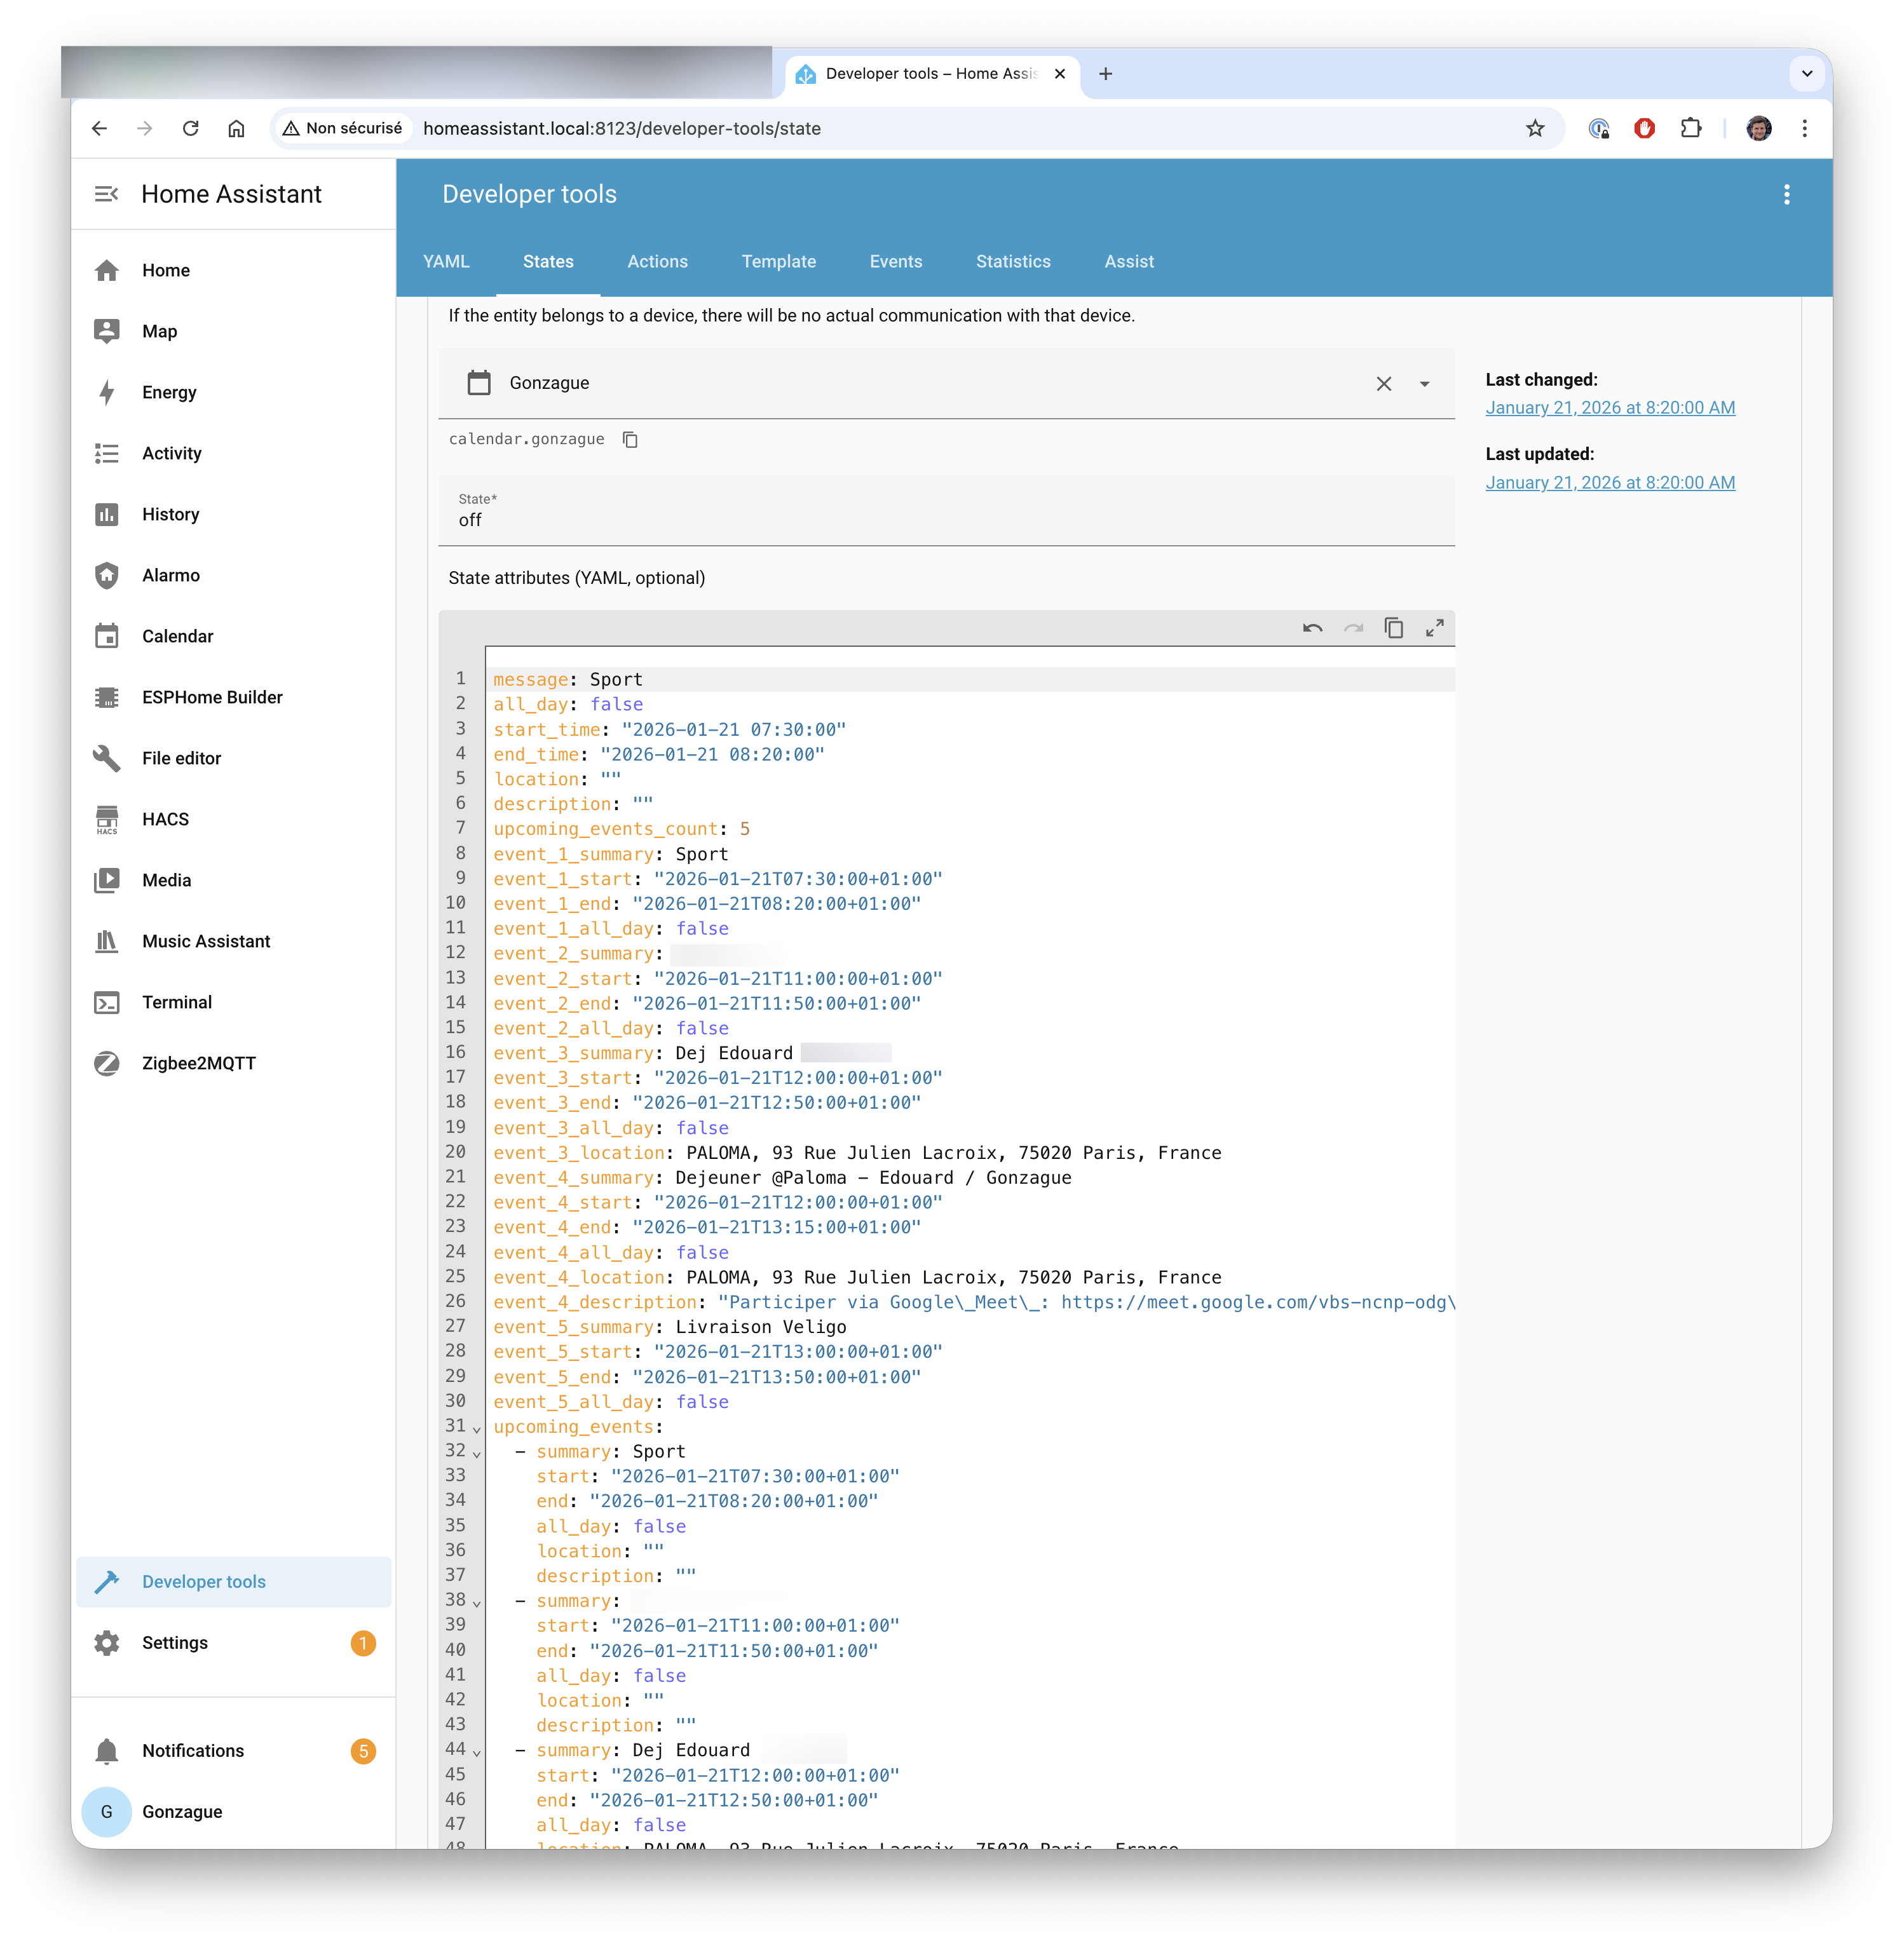Switch to the Statistics tab
This screenshot has height=1943, width=1904.
(1012, 261)
